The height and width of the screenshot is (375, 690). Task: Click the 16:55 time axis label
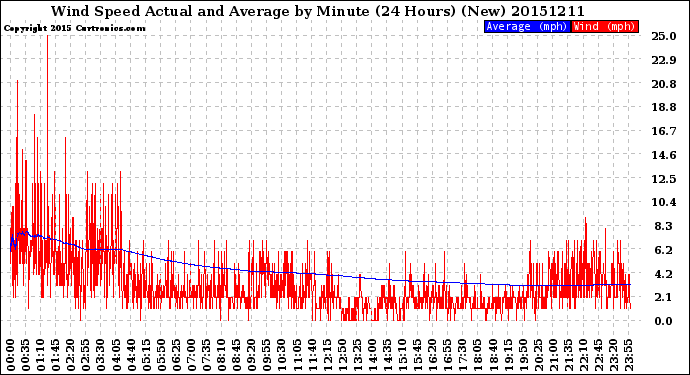448,355
